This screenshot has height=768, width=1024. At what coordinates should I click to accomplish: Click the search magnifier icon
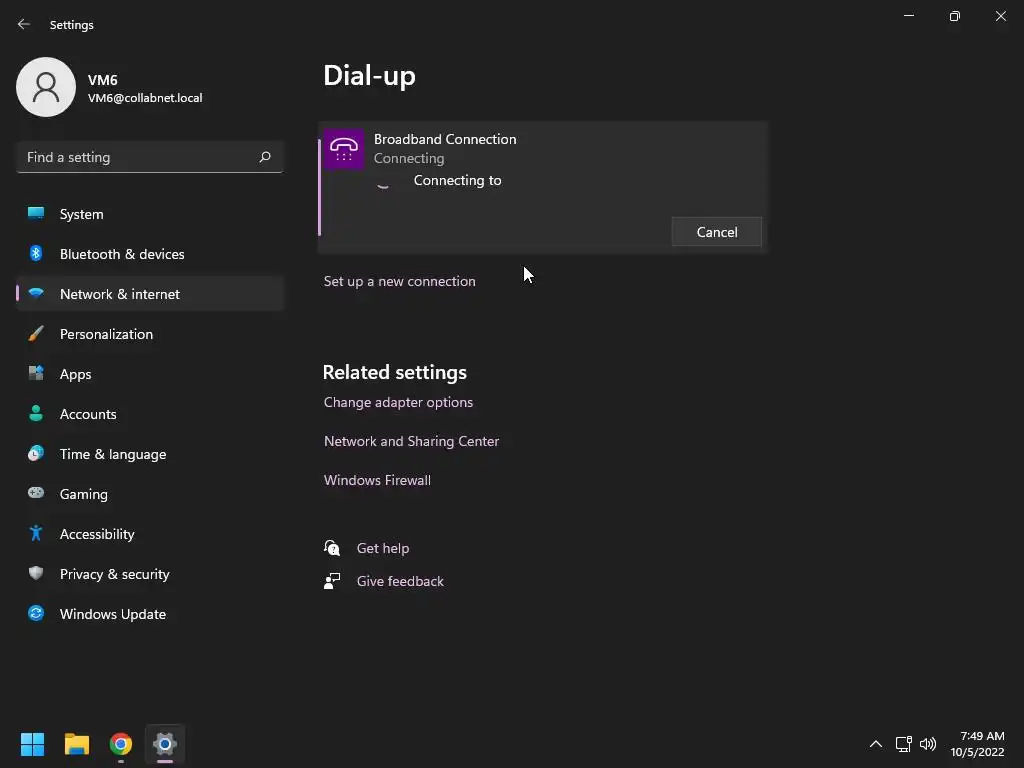(265, 157)
